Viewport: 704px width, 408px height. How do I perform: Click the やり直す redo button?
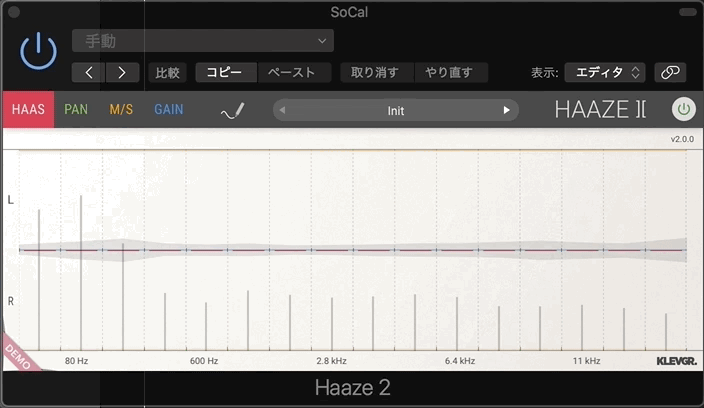451,73
